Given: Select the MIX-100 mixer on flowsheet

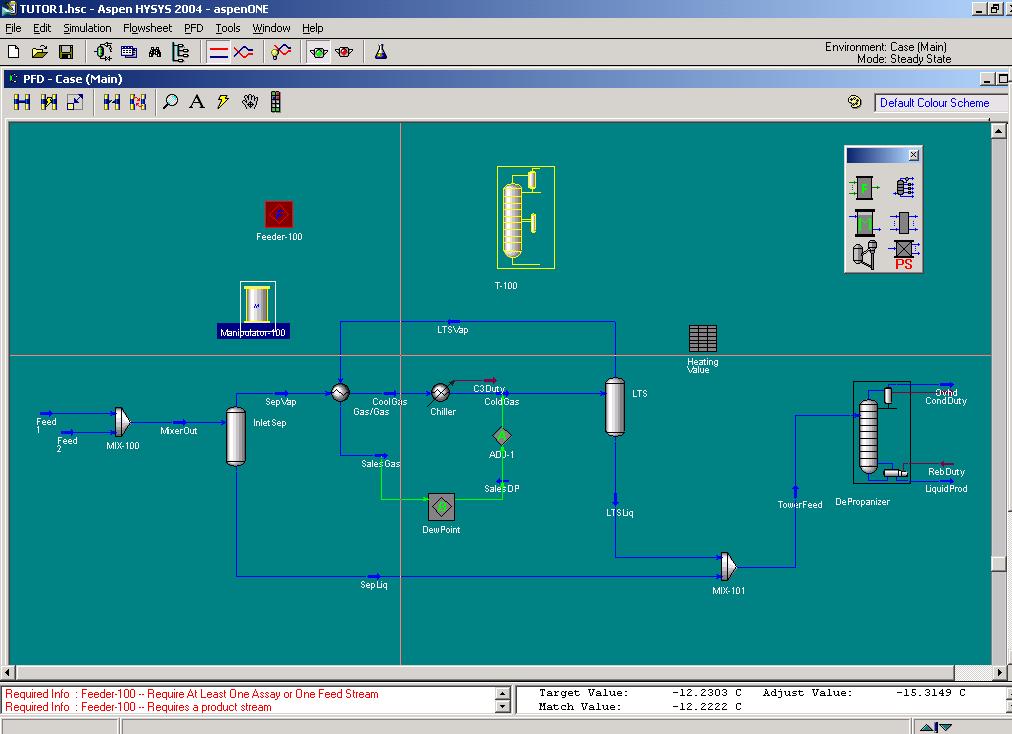Looking at the screenshot, I should [123, 422].
